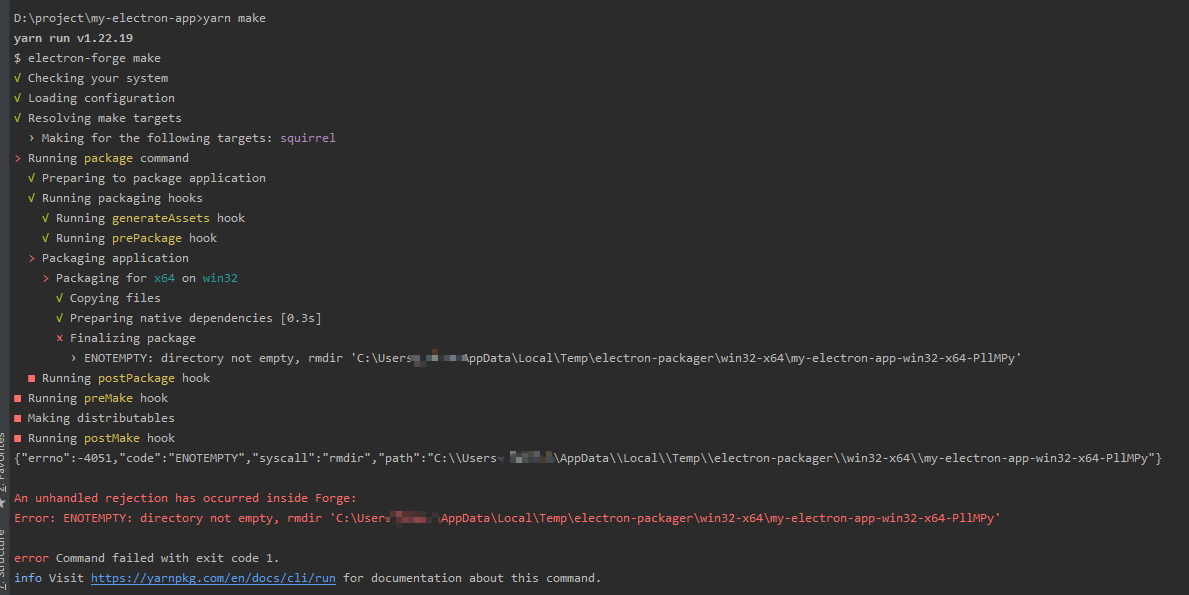Expand the Running package command entry
The height and width of the screenshot is (595, 1189).
point(16,157)
